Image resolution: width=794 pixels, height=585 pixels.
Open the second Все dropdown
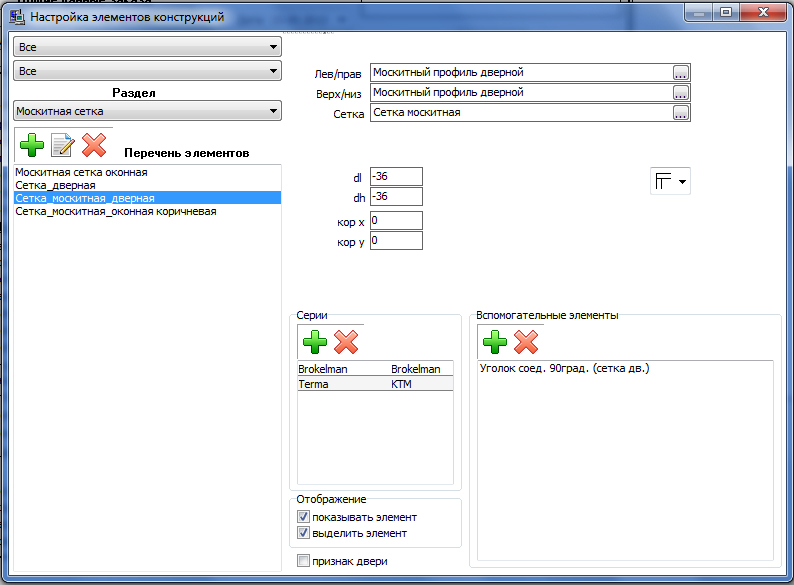click(x=147, y=71)
